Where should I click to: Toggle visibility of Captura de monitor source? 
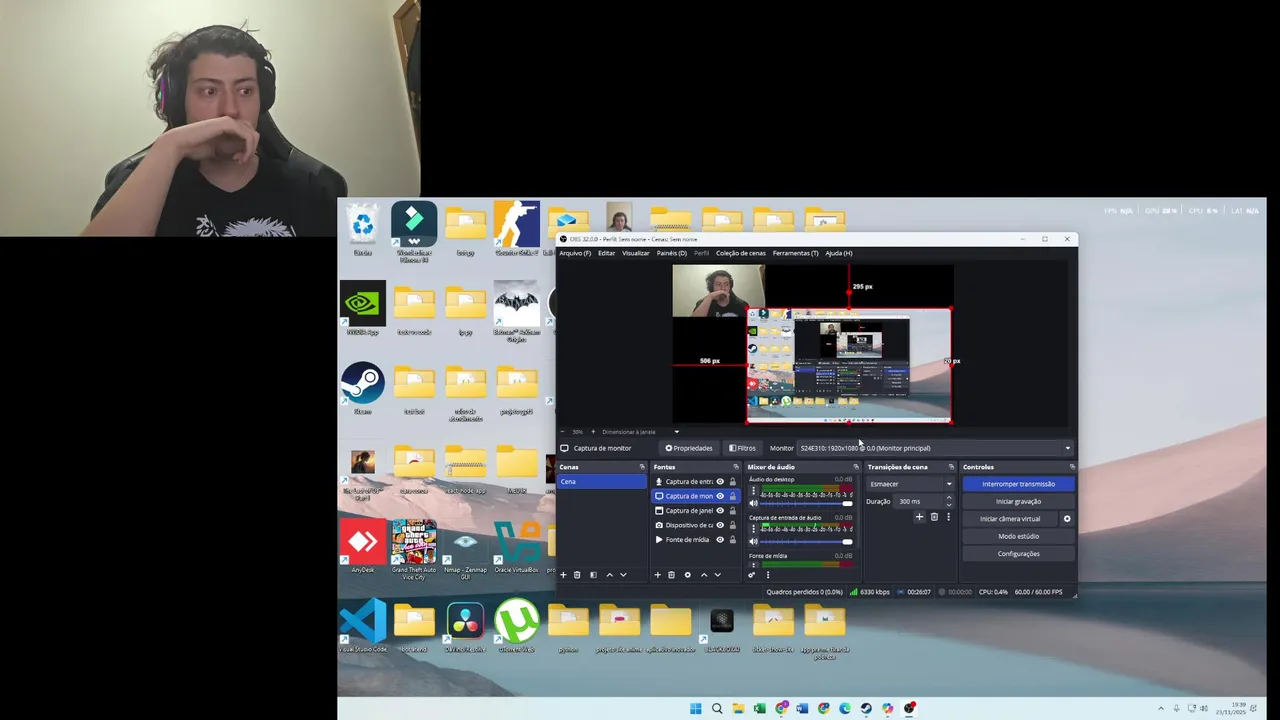click(720, 496)
